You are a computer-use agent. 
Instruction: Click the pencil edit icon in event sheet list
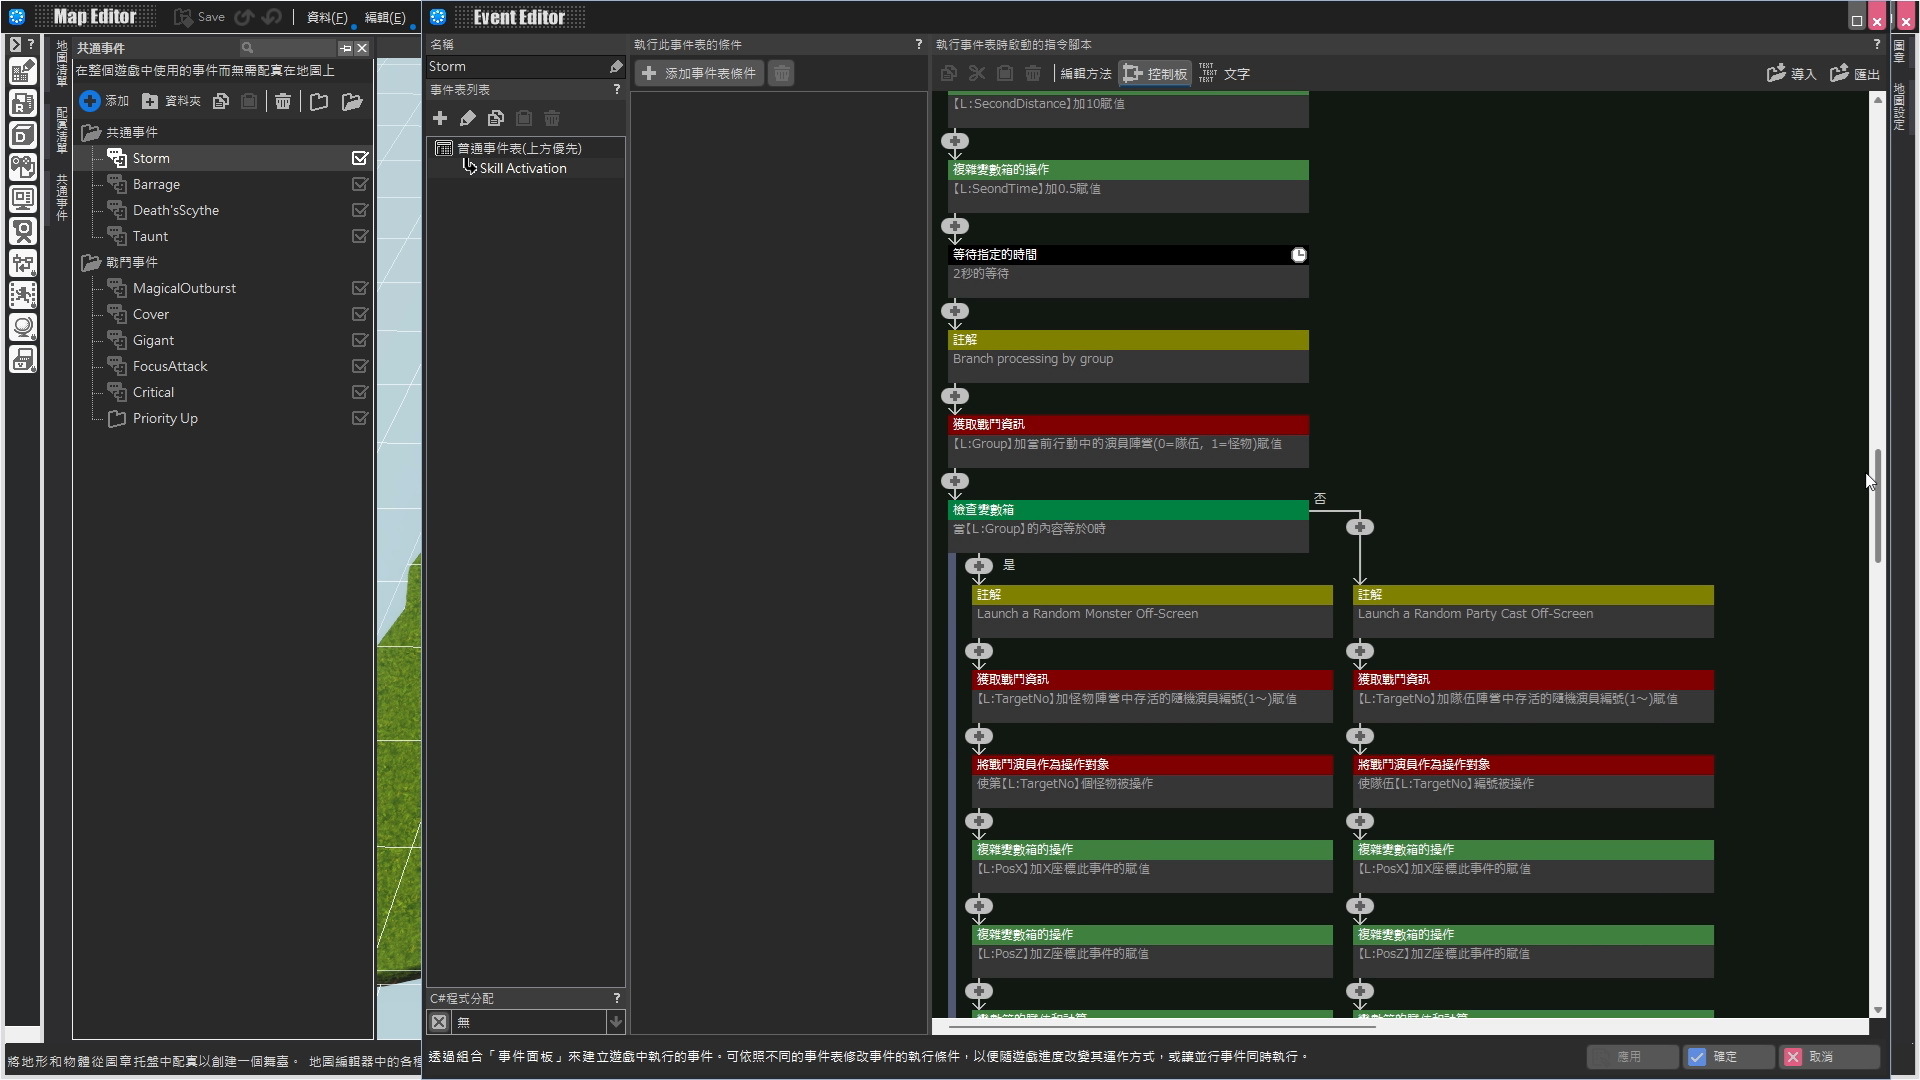coord(467,118)
